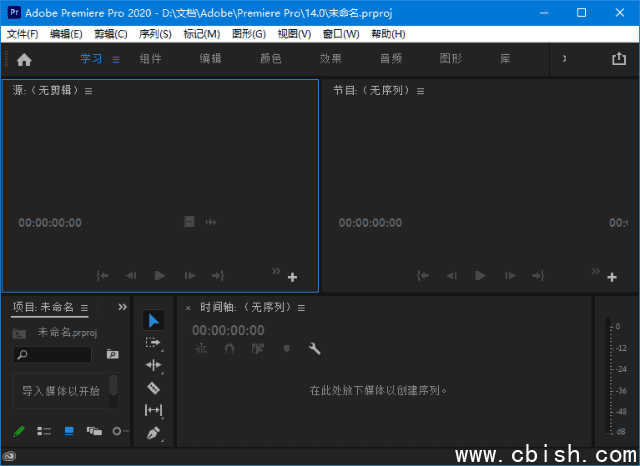This screenshot has height=466, width=640.
Task: Switch to 组件 workspace tab
Action: pos(151,59)
